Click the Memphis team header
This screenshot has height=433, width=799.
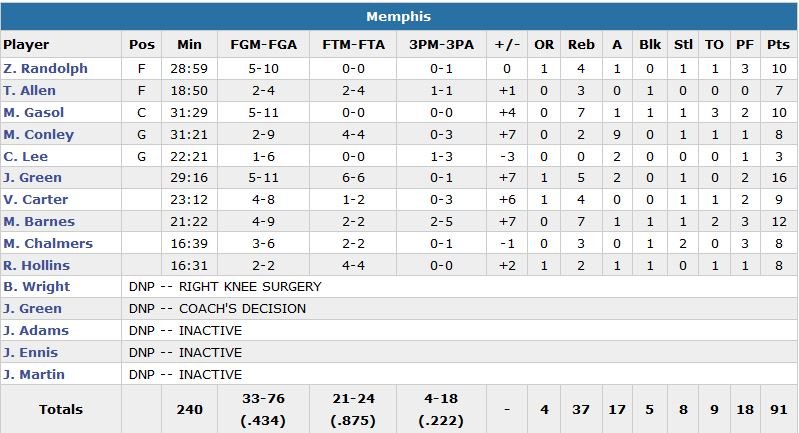click(x=399, y=17)
